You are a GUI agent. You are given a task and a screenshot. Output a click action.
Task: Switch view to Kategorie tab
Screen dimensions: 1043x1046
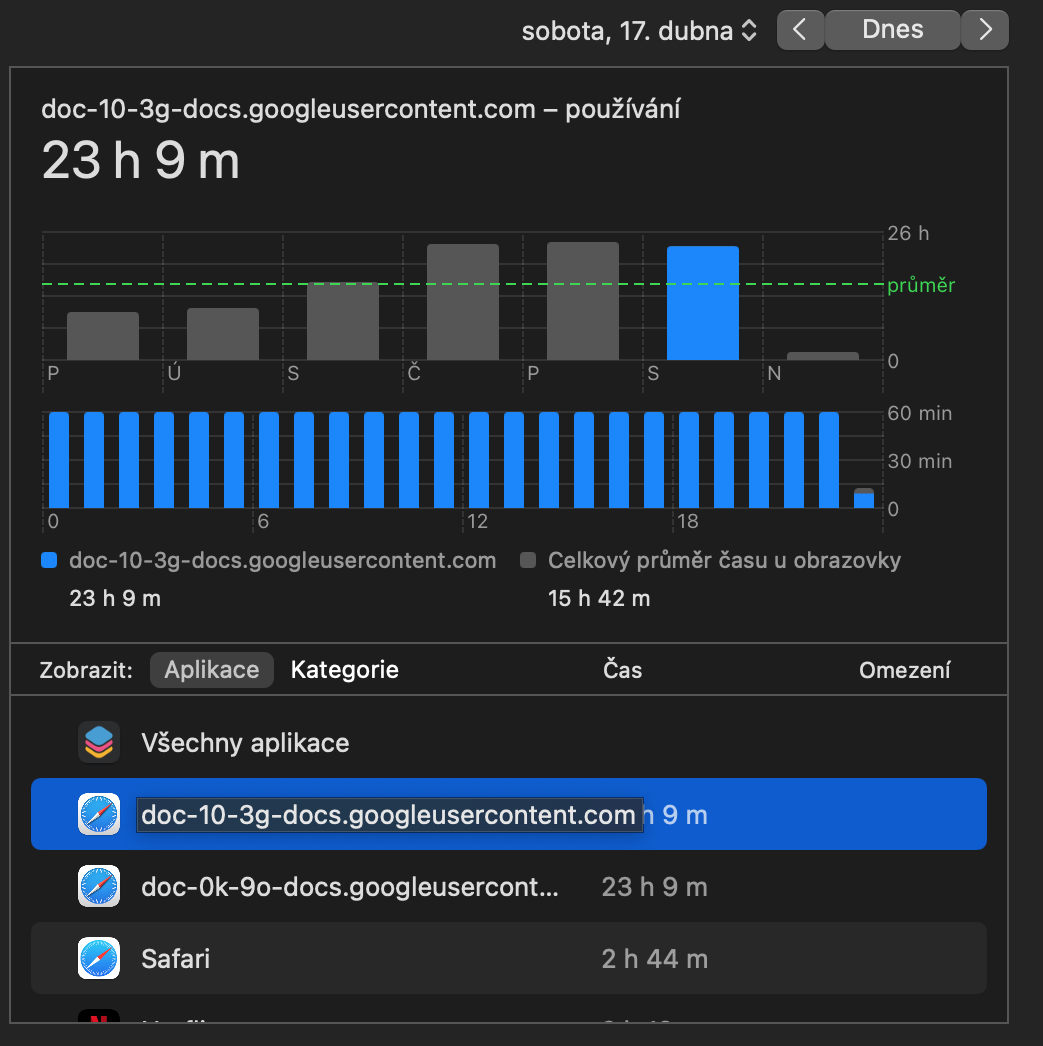tap(345, 670)
